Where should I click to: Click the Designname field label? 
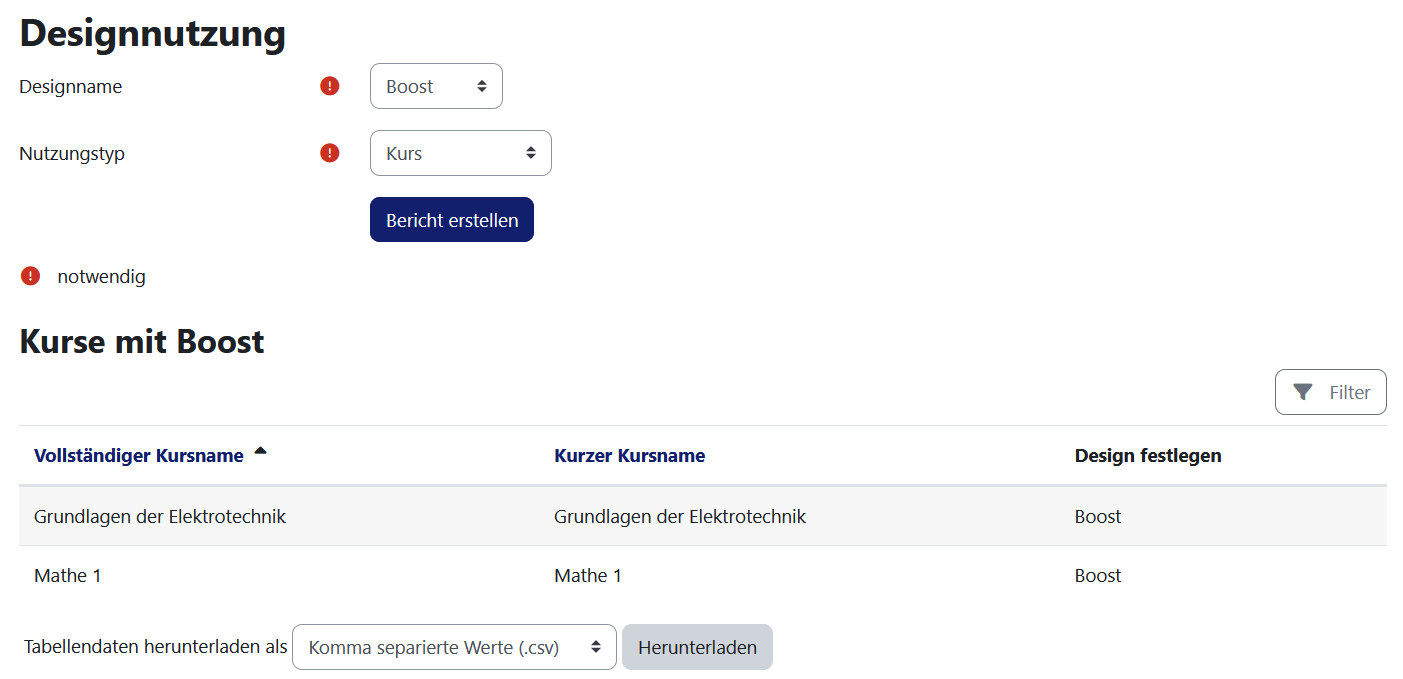[71, 87]
